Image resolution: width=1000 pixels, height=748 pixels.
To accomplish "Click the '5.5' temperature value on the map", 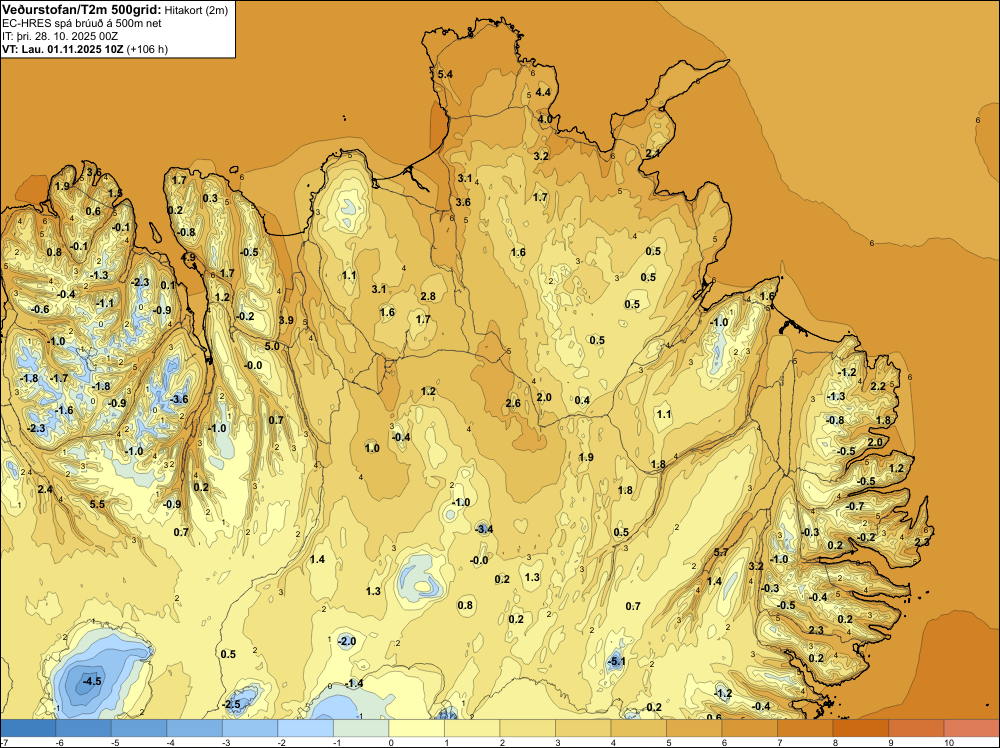I will (97, 504).
